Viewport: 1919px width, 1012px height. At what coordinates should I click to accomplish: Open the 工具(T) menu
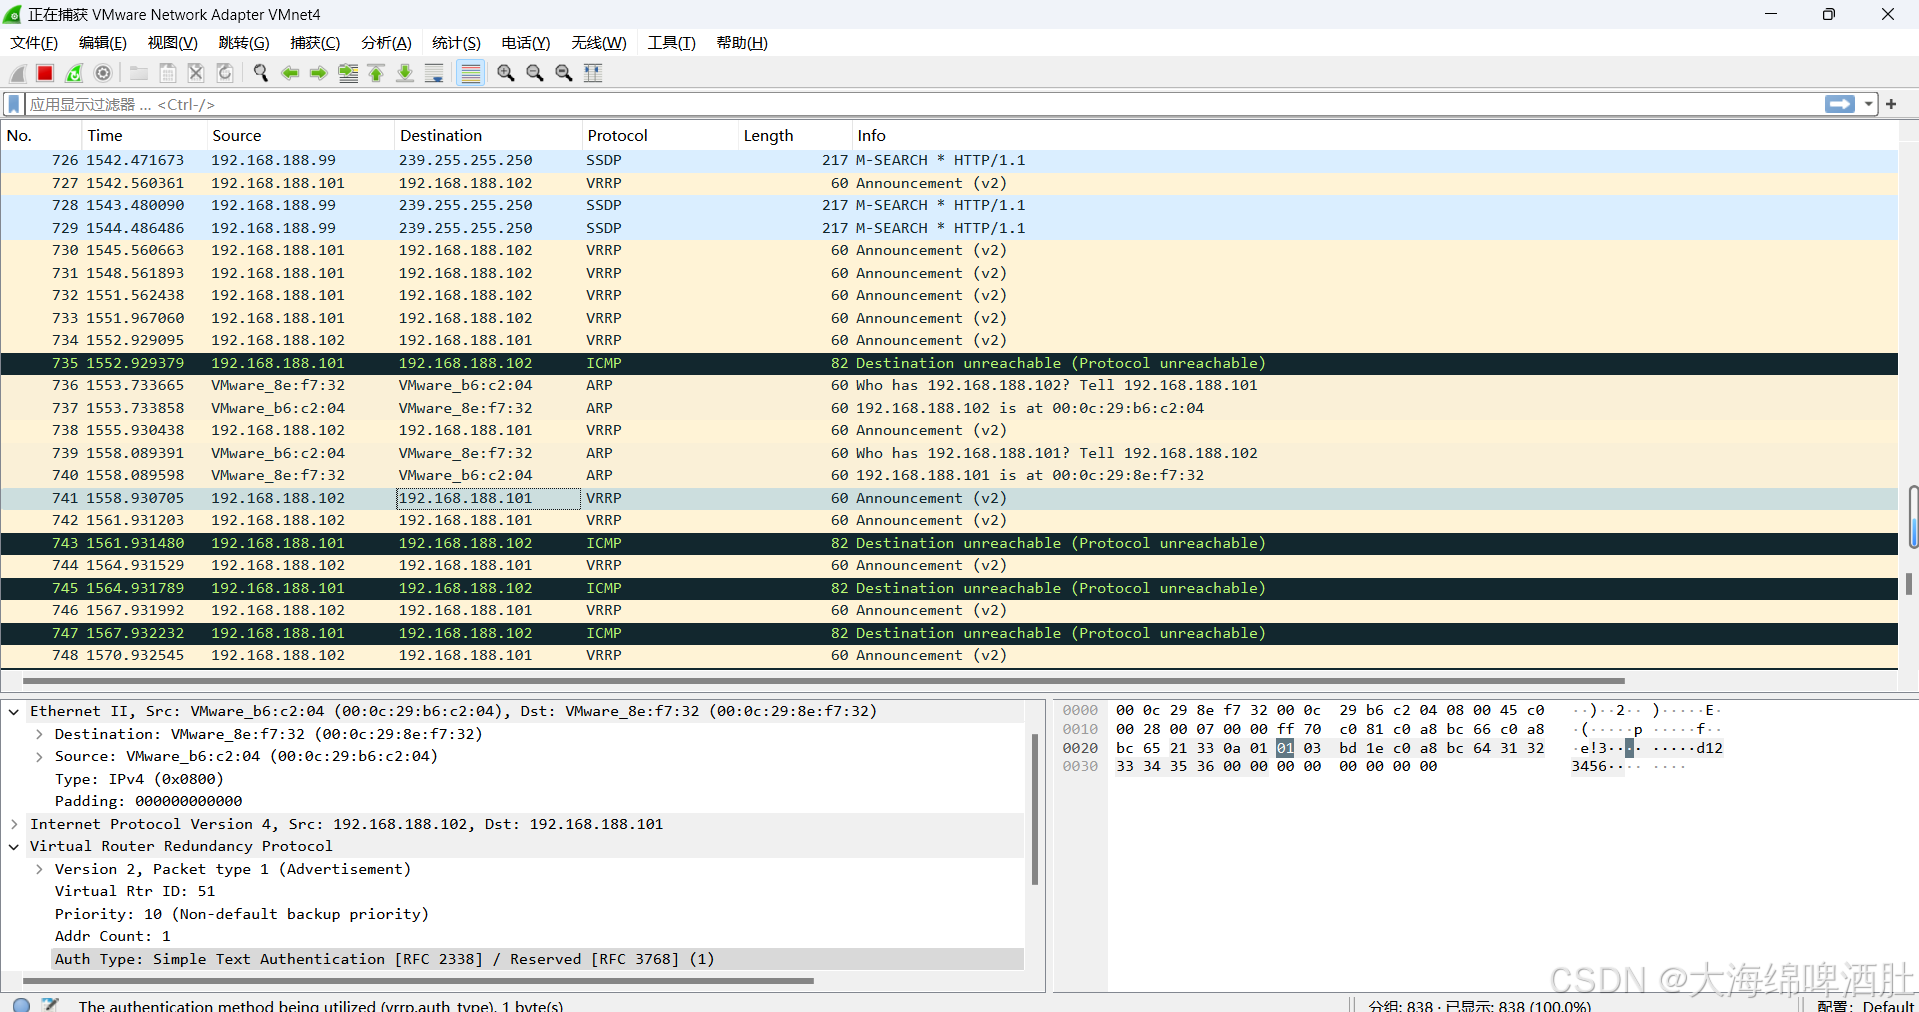tap(671, 43)
